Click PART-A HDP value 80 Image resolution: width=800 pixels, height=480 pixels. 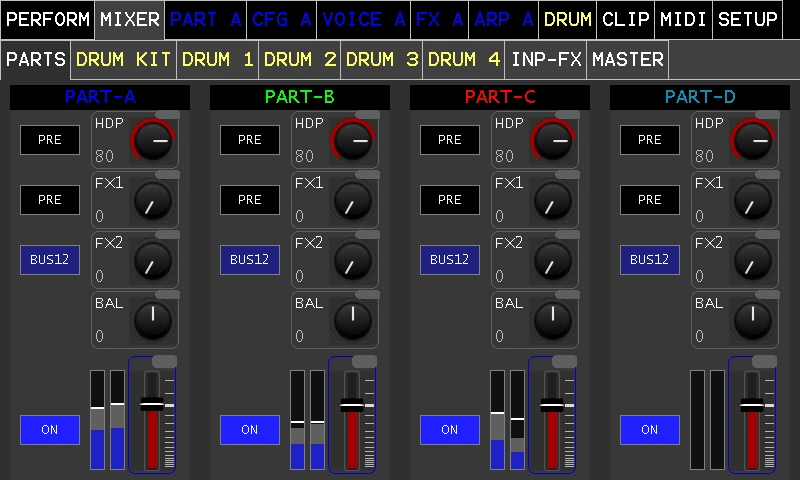click(105, 156)
